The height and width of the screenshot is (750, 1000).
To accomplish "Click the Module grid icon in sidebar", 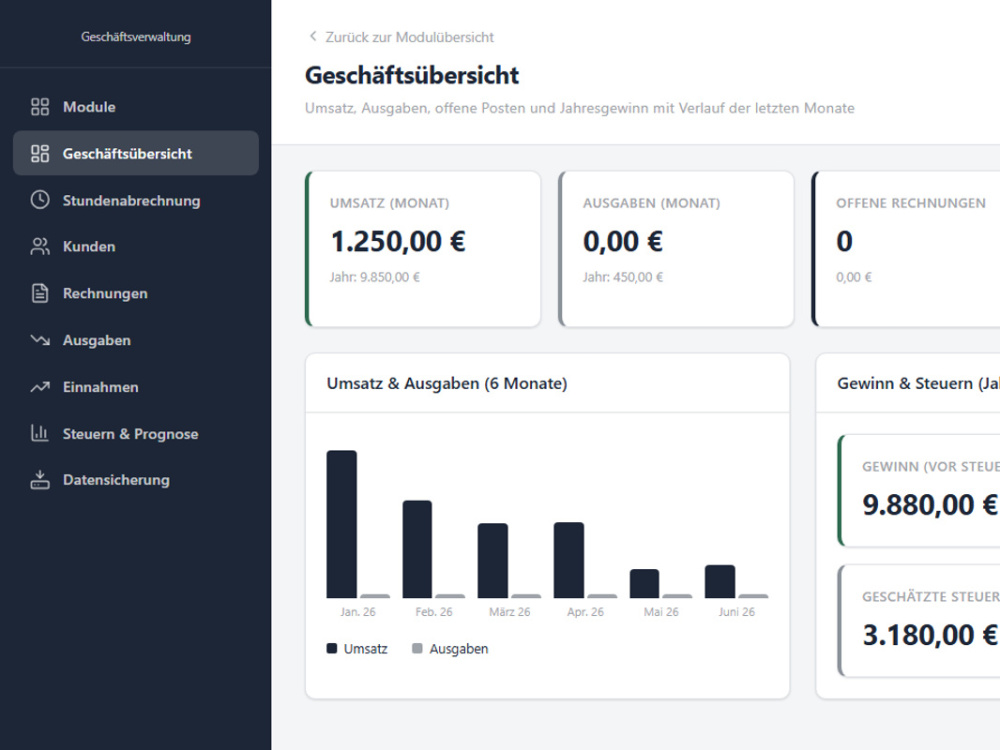I will 40,107.
